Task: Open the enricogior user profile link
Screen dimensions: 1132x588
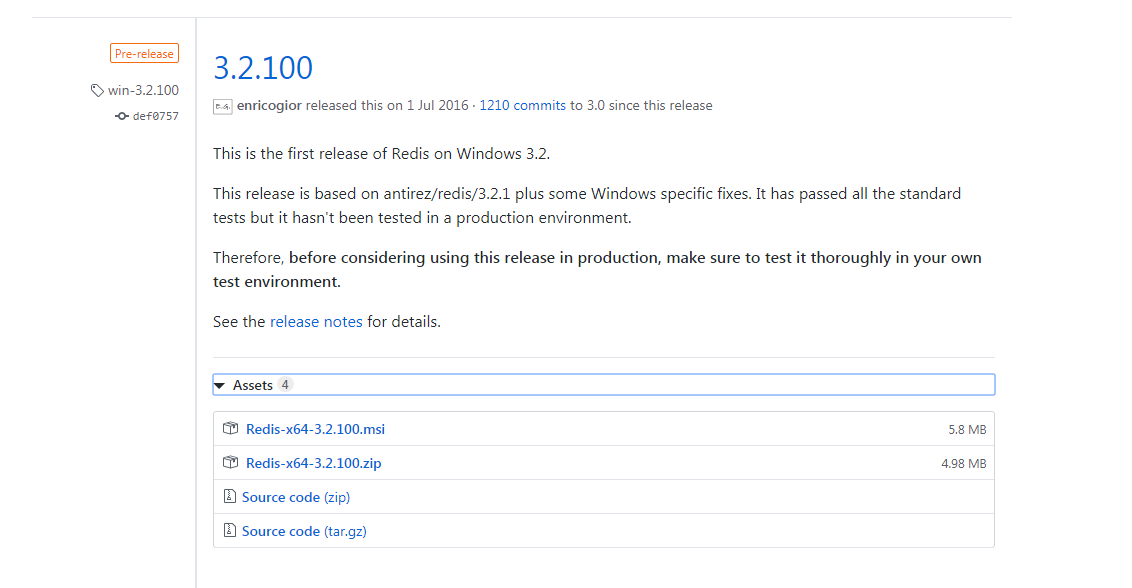Action: [269, 105]
